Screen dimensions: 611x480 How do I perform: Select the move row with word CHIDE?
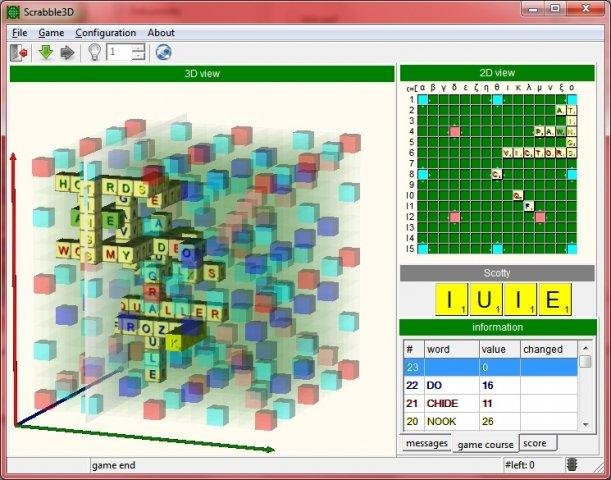[490, 403]
